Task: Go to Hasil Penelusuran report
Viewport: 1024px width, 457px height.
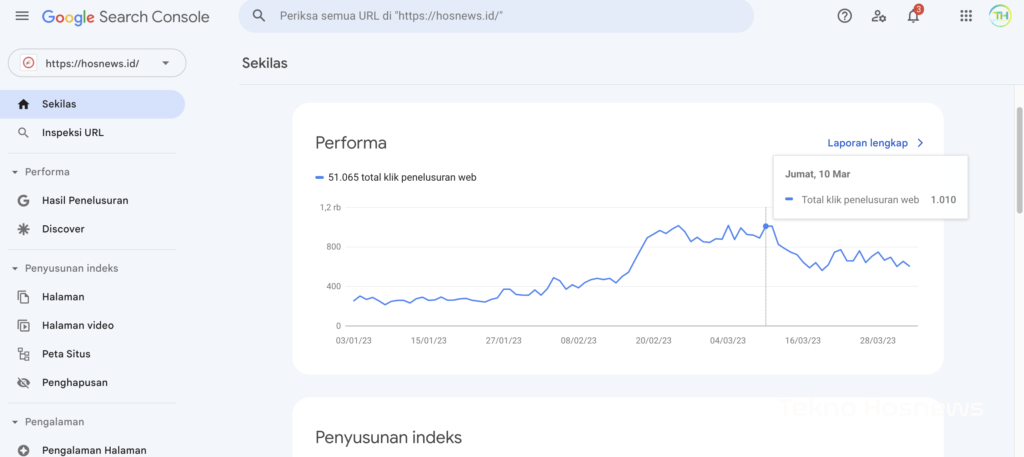Action: click(84, 200)
